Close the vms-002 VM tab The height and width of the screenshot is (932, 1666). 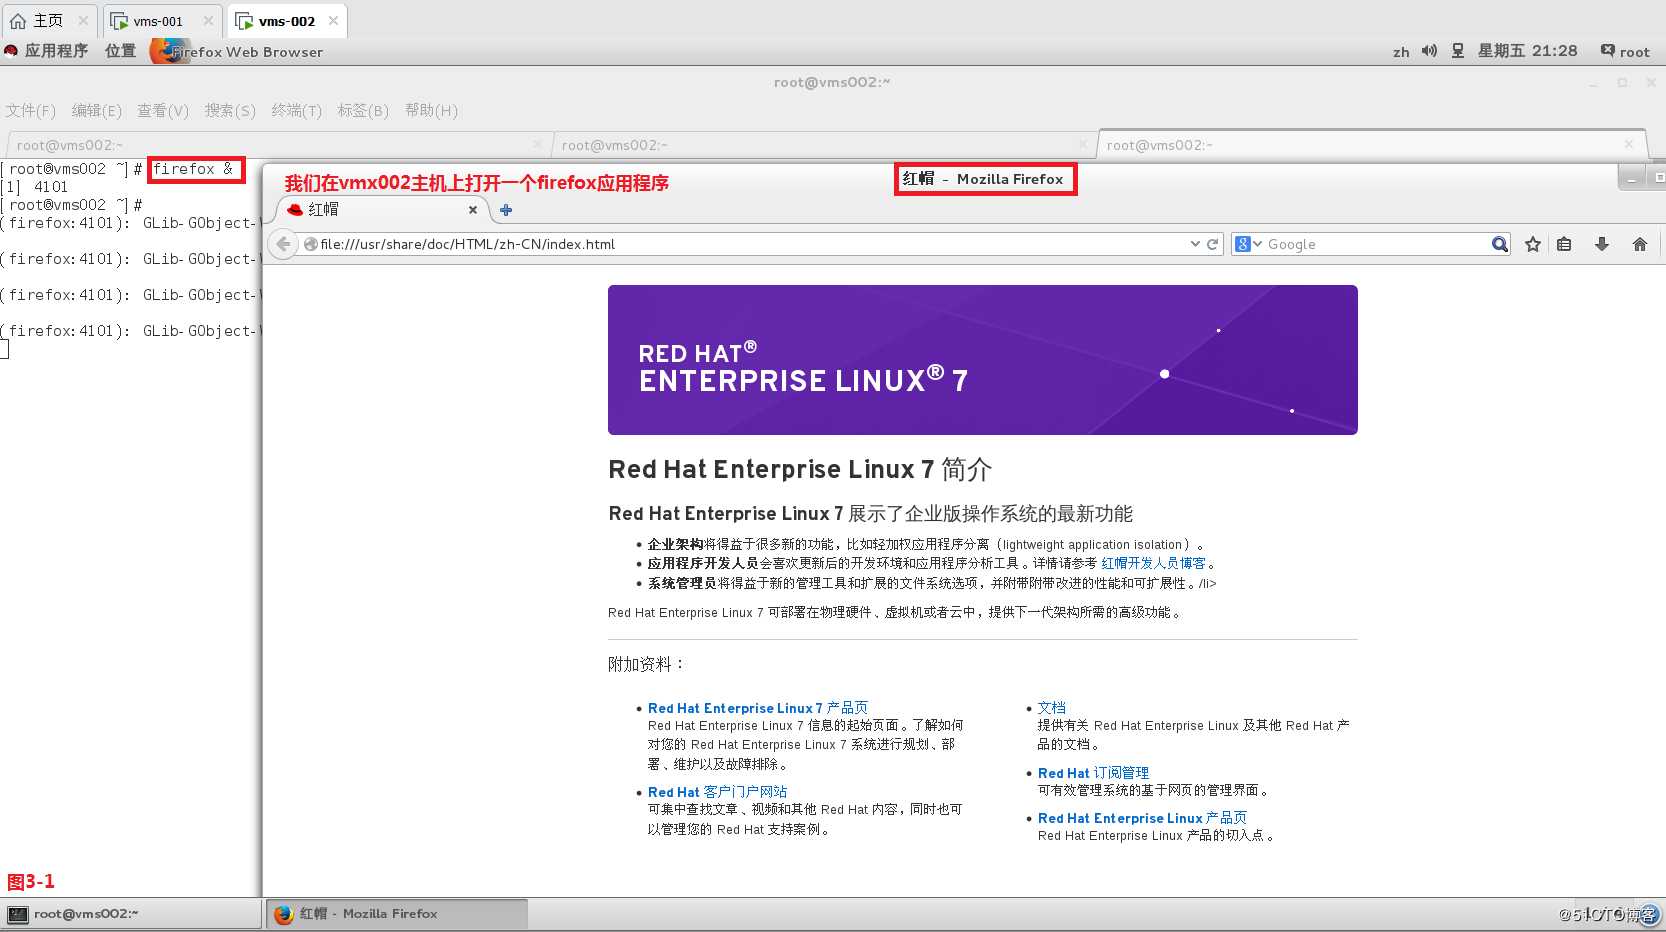coord(333,21)
